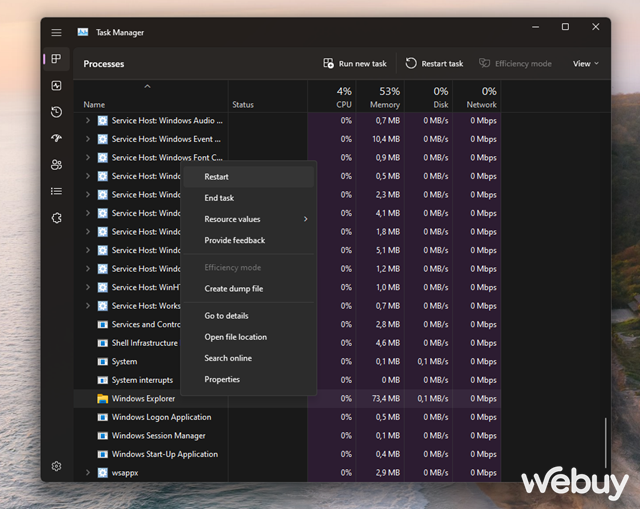Choose End task in context menu
The image size is (640, 509).
tap(249, 198)
